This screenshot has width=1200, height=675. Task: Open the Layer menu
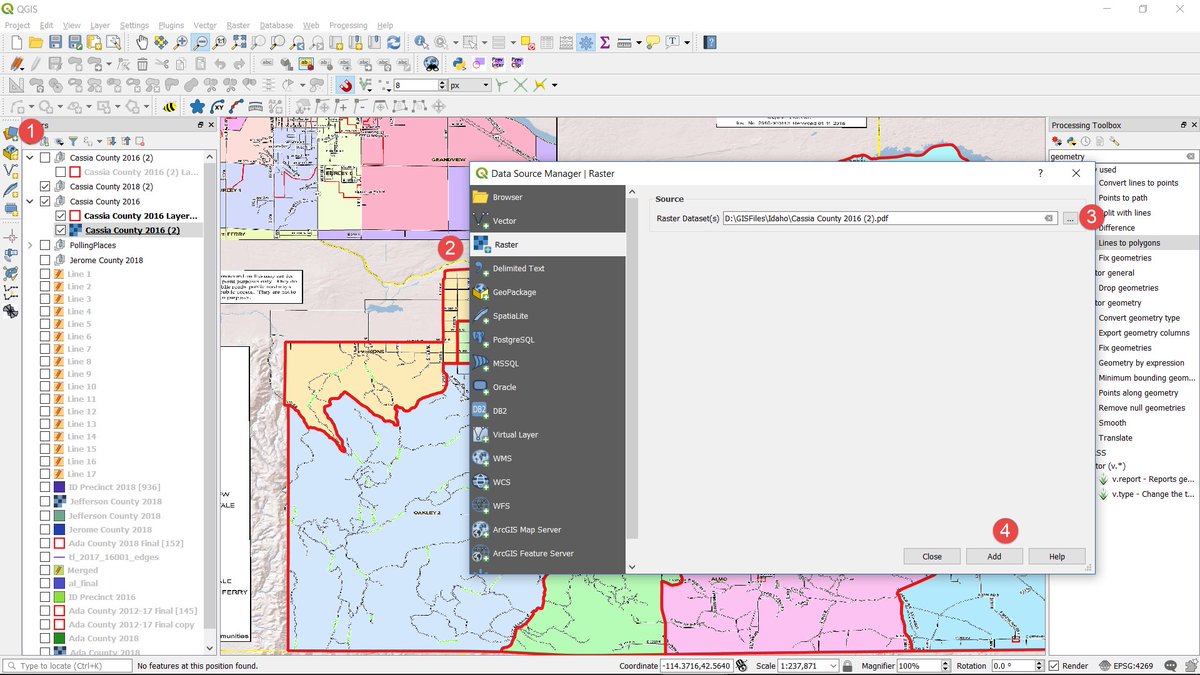(x=100, y=25)
